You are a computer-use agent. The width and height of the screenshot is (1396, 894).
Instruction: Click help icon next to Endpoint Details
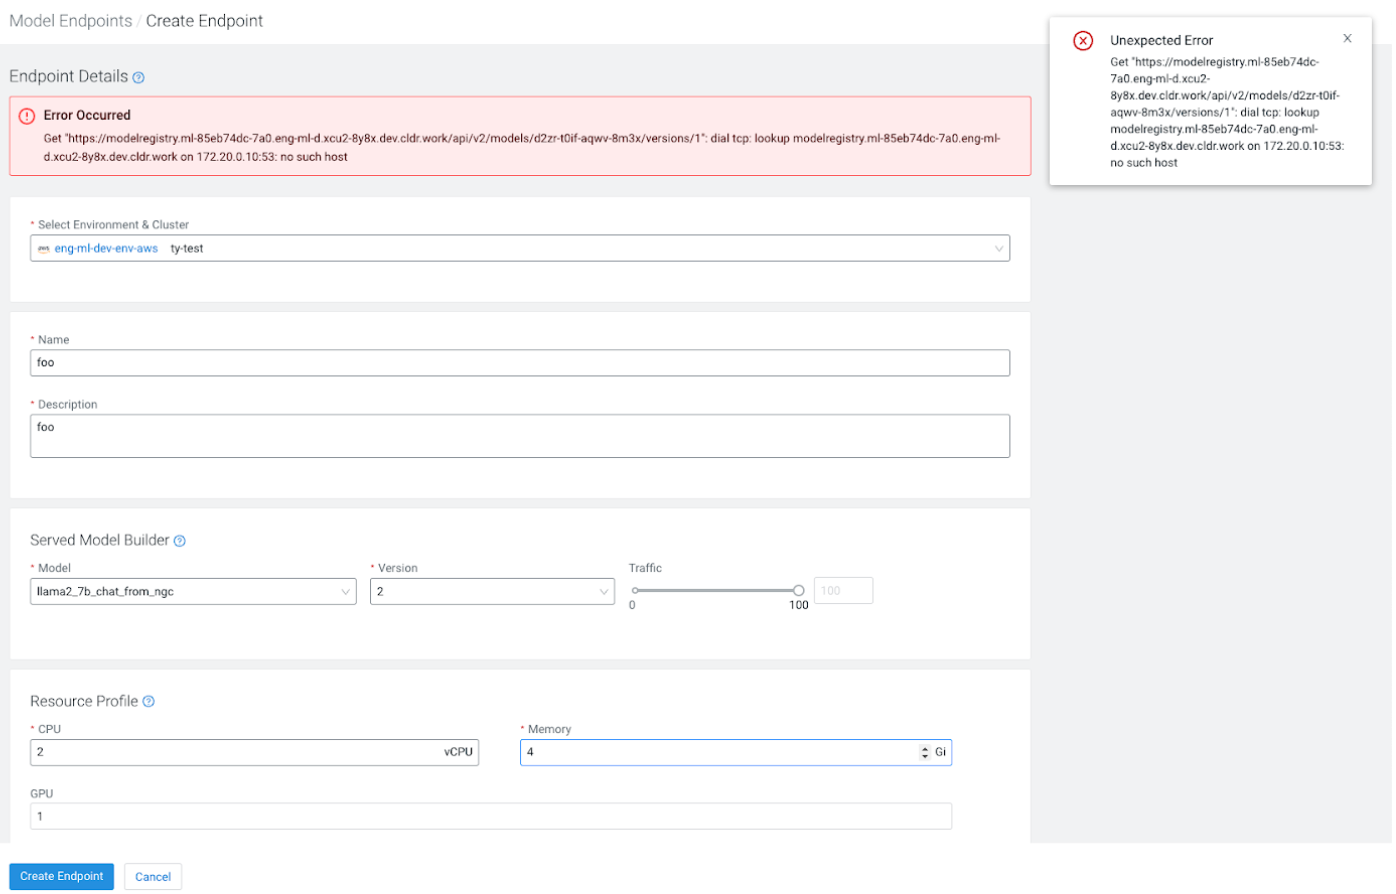click(139, 77)
